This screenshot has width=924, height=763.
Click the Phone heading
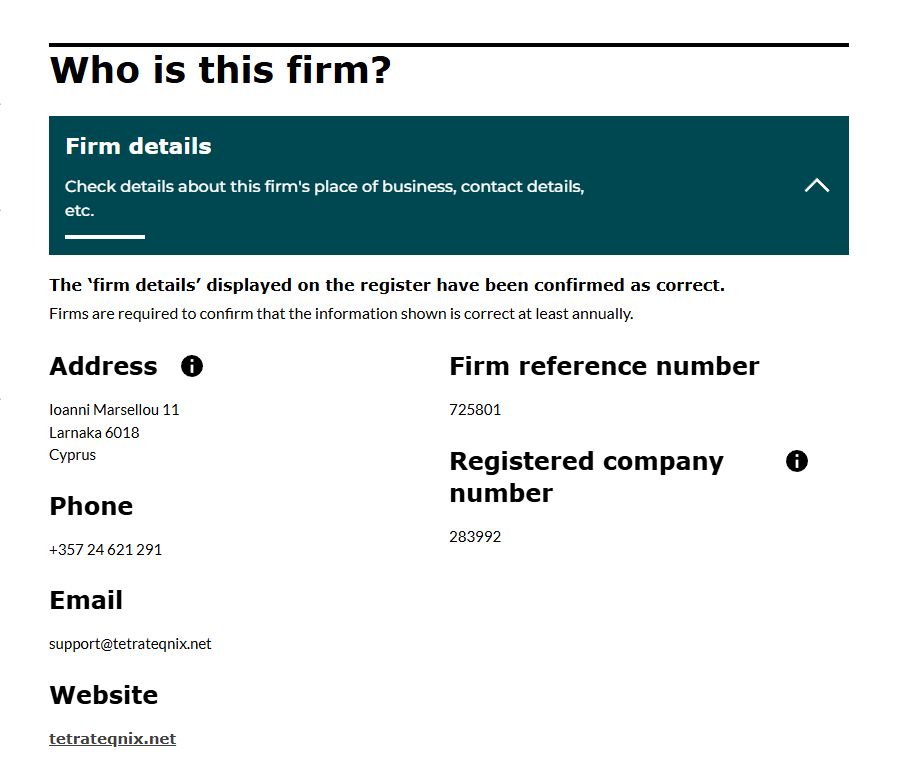pos(91,506)
